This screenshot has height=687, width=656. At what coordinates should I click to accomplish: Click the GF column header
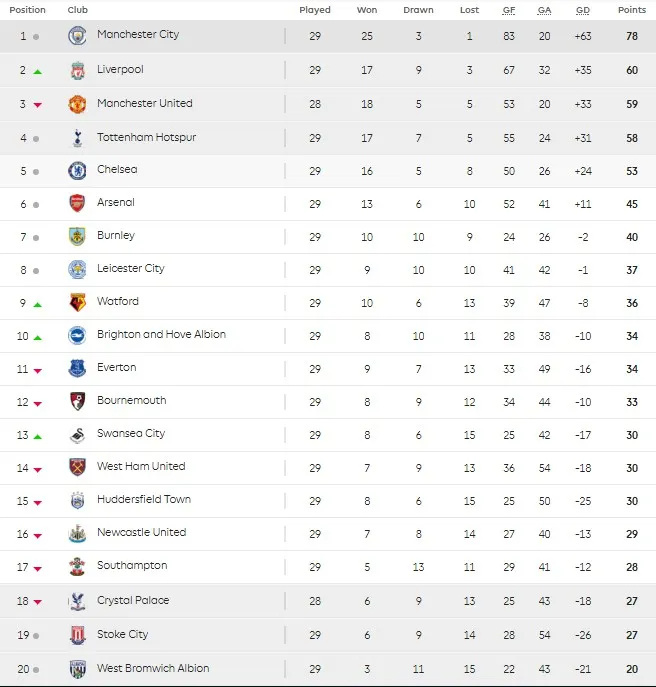509,10
